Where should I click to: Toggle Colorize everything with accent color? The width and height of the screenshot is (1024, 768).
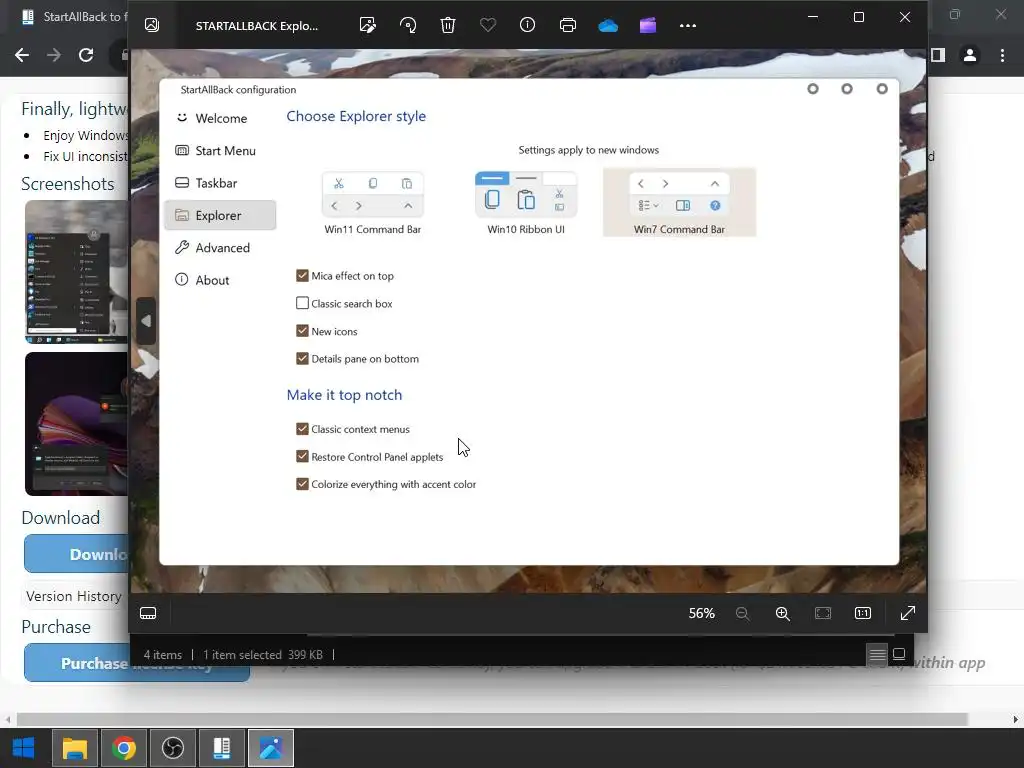[302, 484]
